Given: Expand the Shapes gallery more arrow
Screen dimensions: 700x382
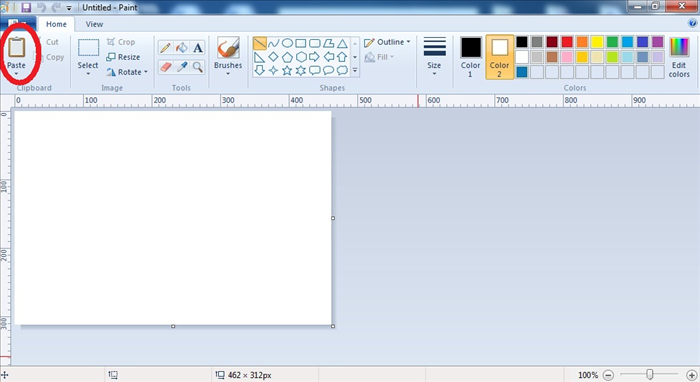Looking at the screenshot, I should tap(355, 71).
